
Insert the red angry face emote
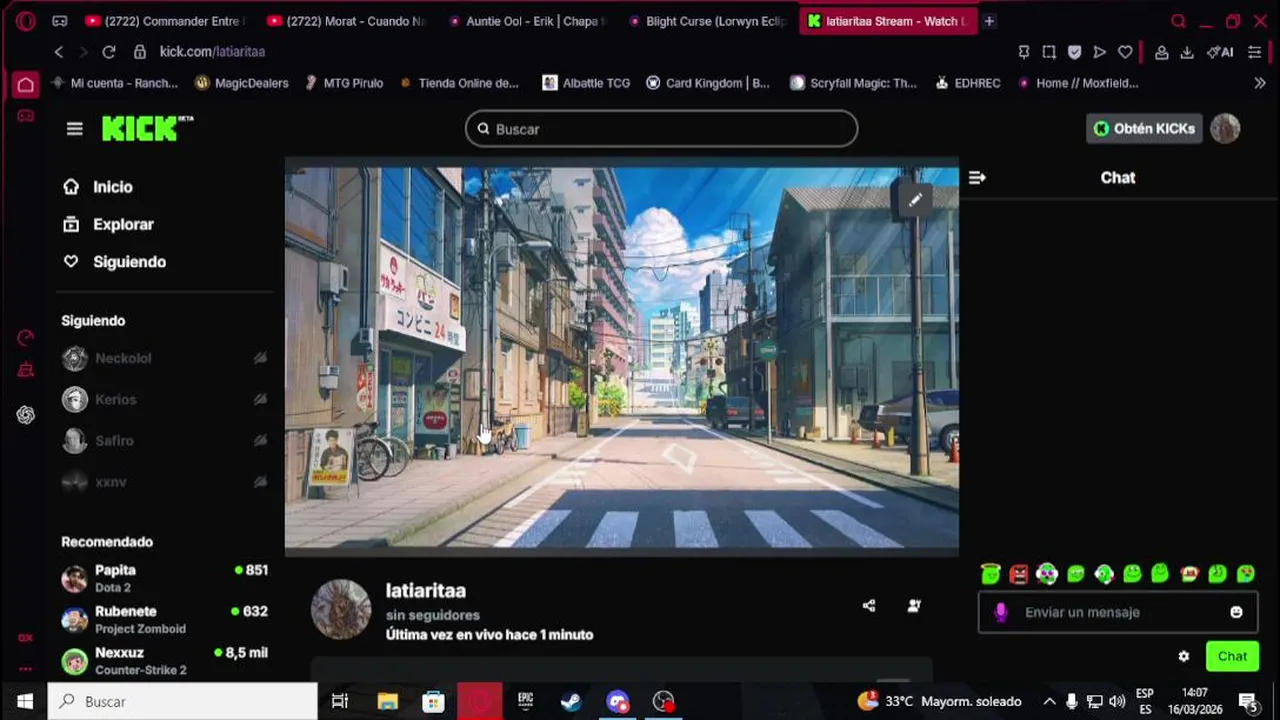coord(1018,574)
